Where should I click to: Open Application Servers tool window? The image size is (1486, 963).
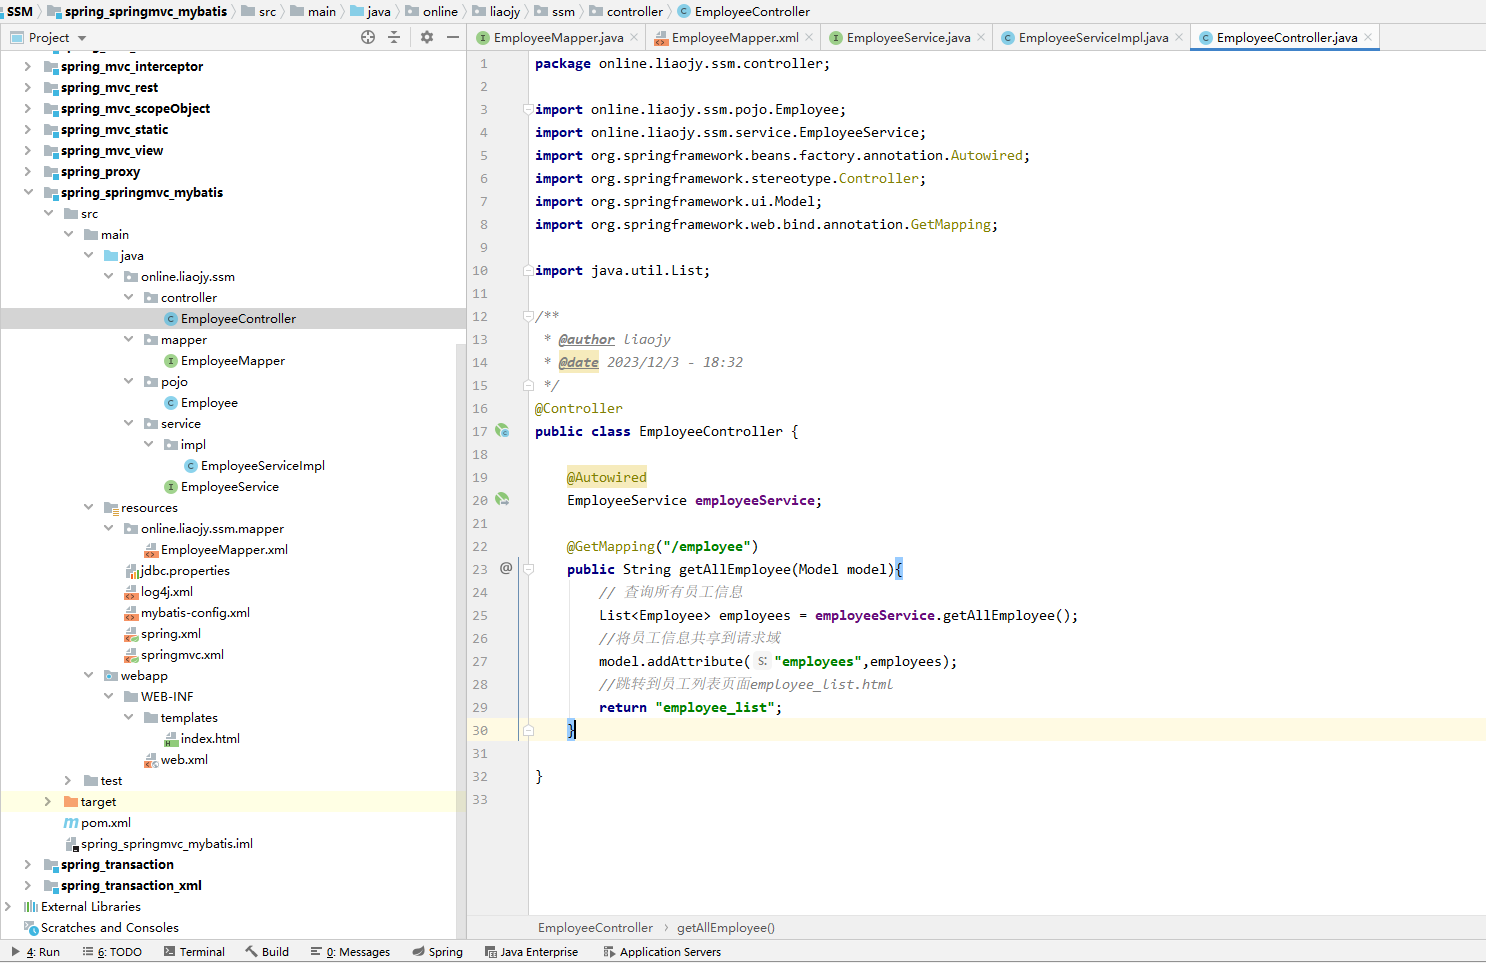pos(662,952)
